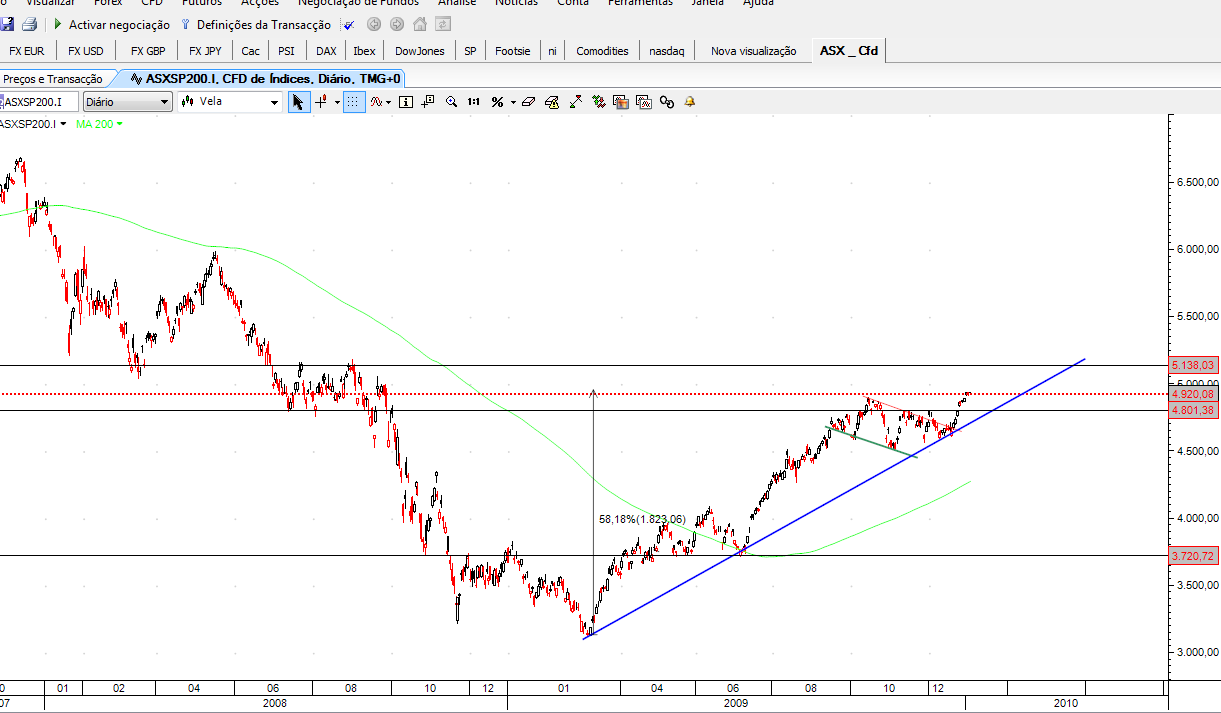The image size is (1221, 713).
Task: Go forward with the right arrow icon
Action: (x=397, y=24)
